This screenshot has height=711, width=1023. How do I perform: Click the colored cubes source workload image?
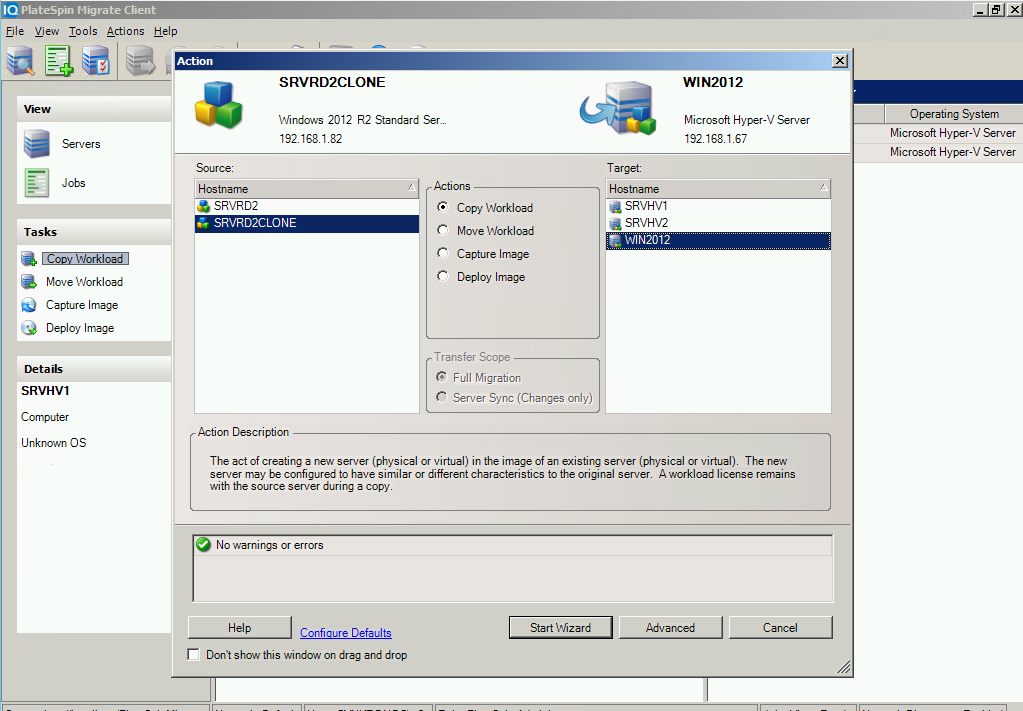click(219, 105)
